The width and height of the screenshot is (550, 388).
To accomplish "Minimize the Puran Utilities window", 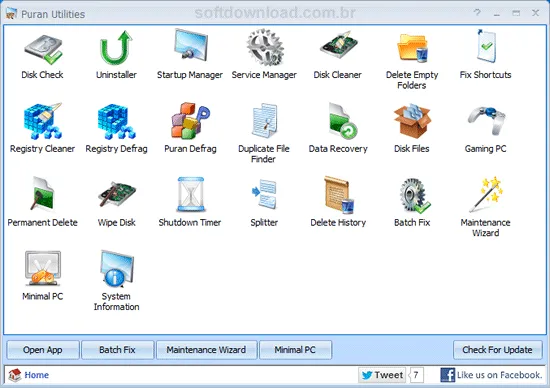I will click(496, 13).
